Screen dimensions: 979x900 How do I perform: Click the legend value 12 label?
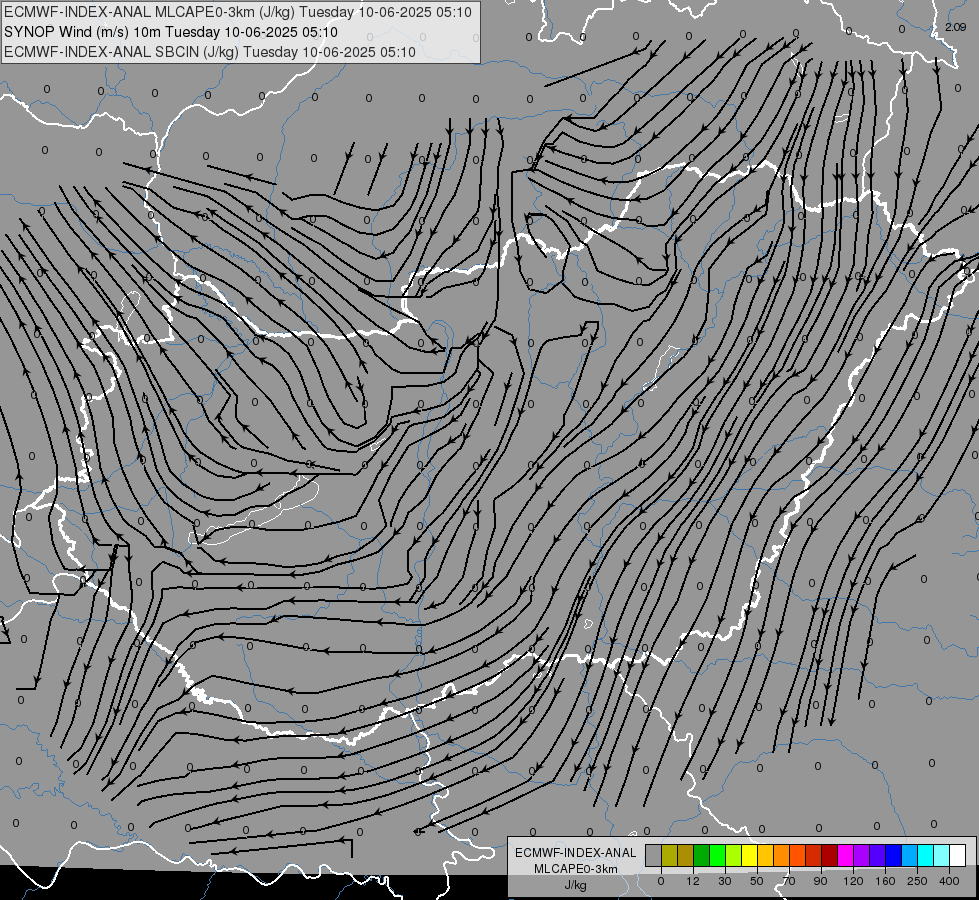click(693, 881)
